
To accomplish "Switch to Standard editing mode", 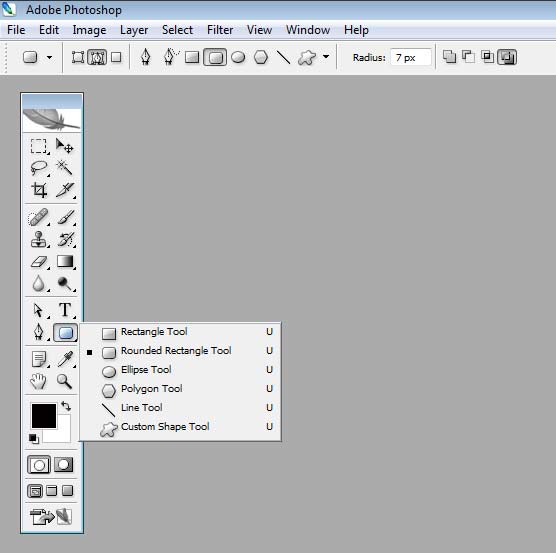I will 39,465.
